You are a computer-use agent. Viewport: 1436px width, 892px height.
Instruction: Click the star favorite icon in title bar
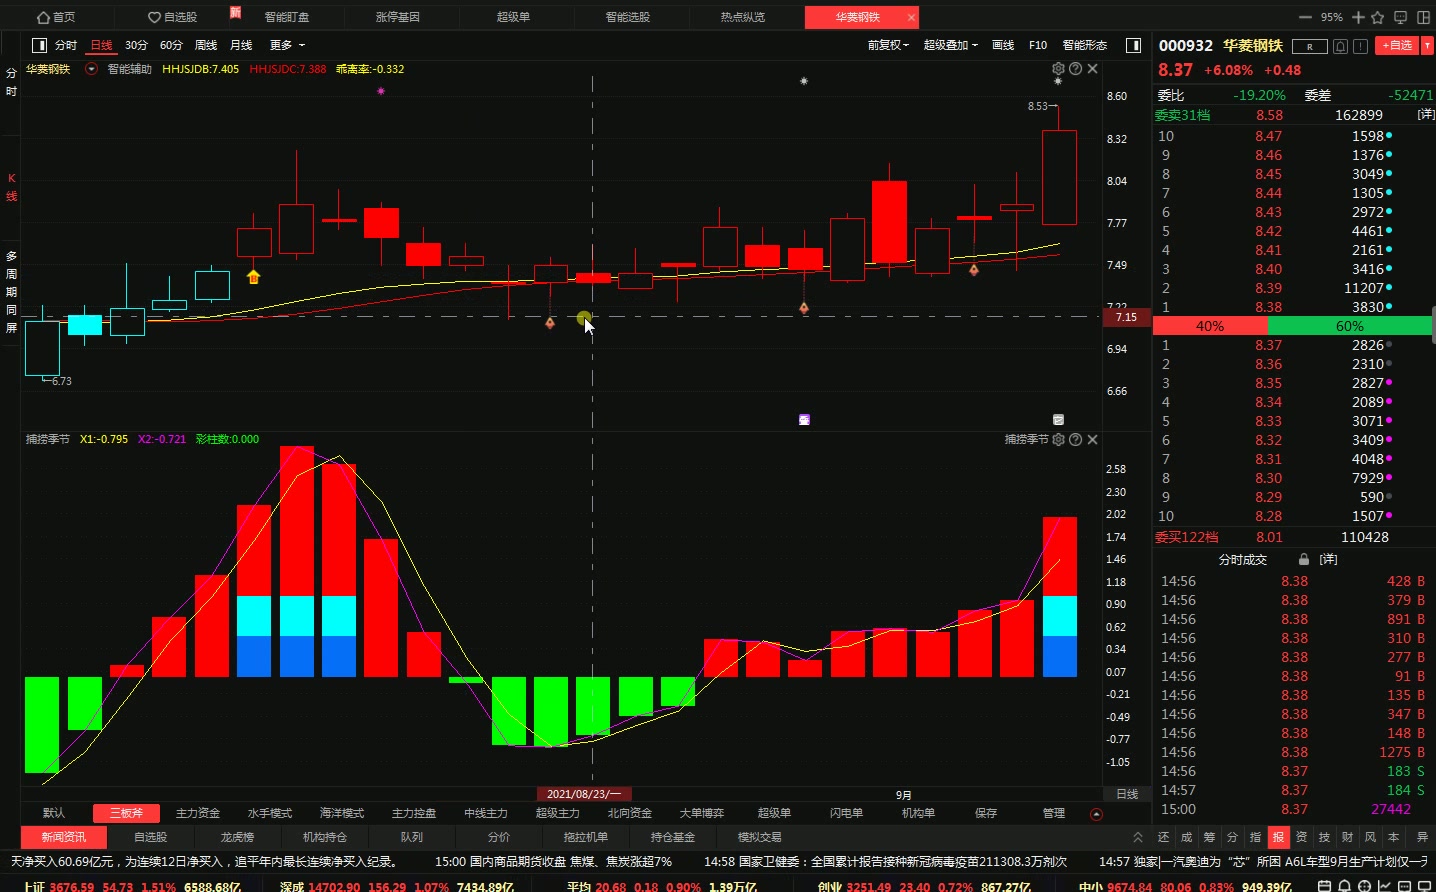point(1377,17)
